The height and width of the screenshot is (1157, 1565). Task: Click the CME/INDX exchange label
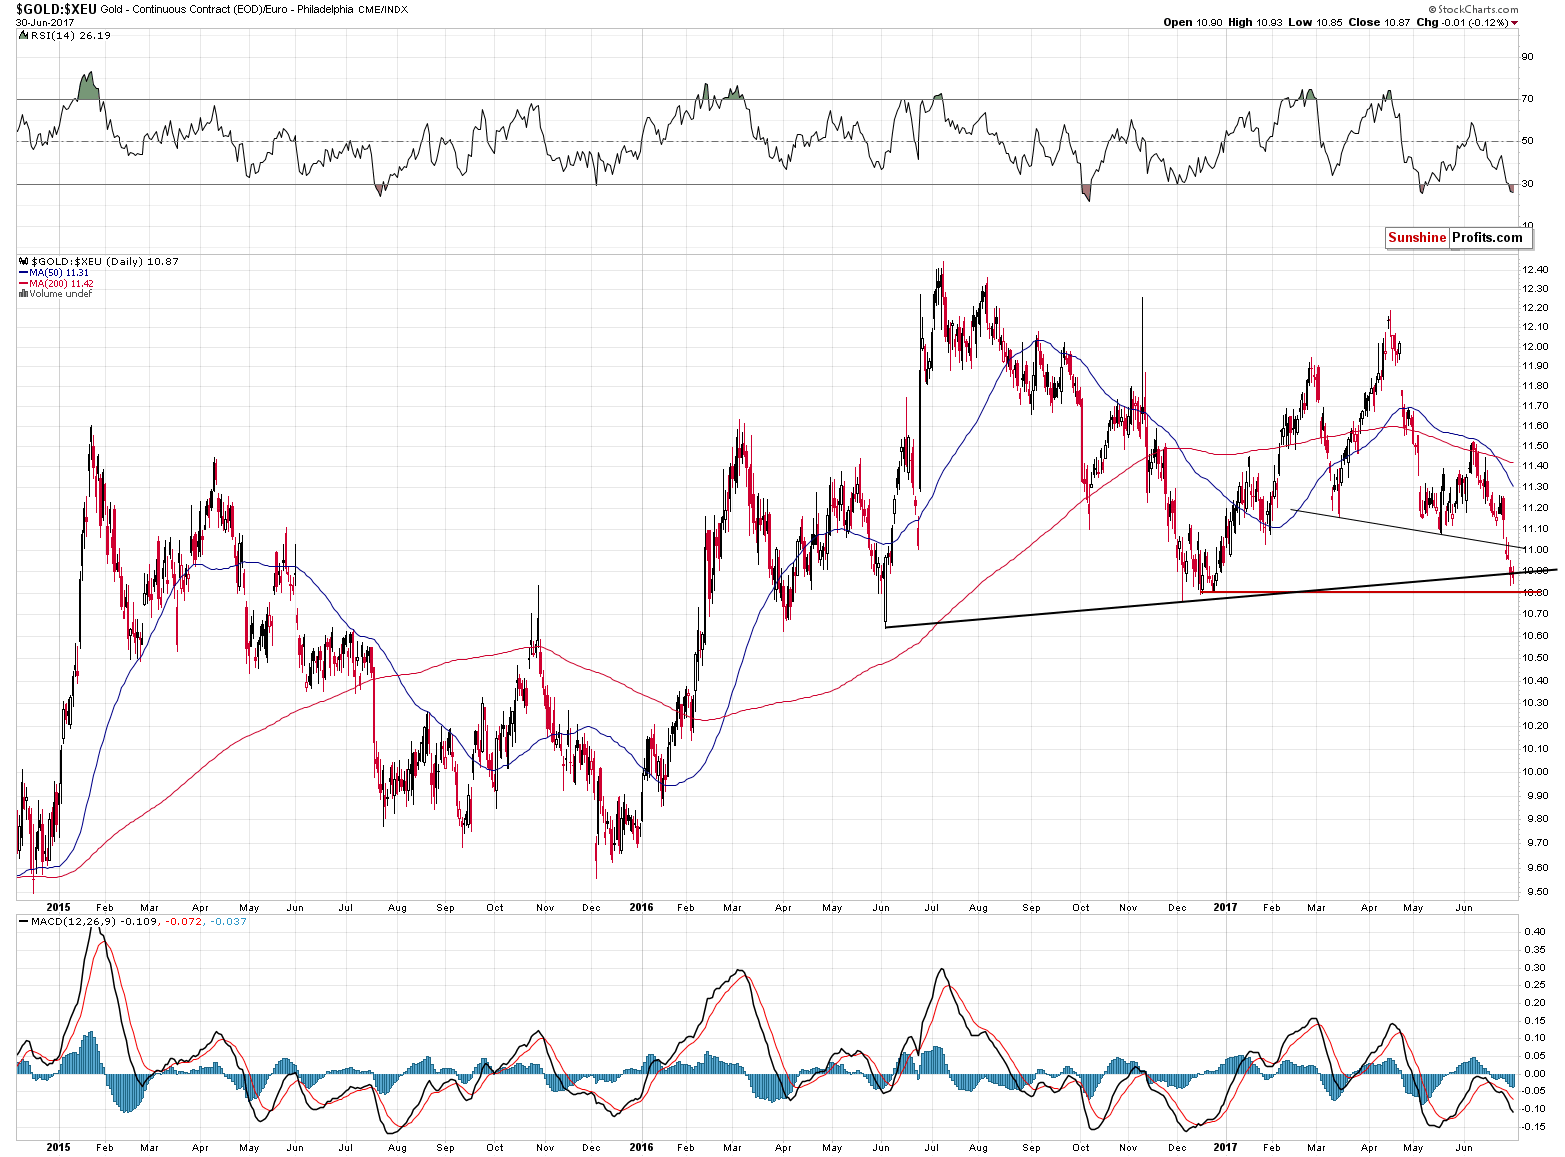pyautogui.click(x=385, y=9)
